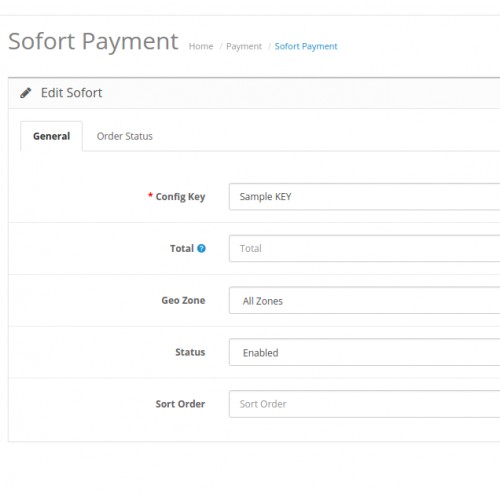This screenshot has width=500, height=500.
Task: Expand the Geo Zone dropdown
Action: click(365, 300)
